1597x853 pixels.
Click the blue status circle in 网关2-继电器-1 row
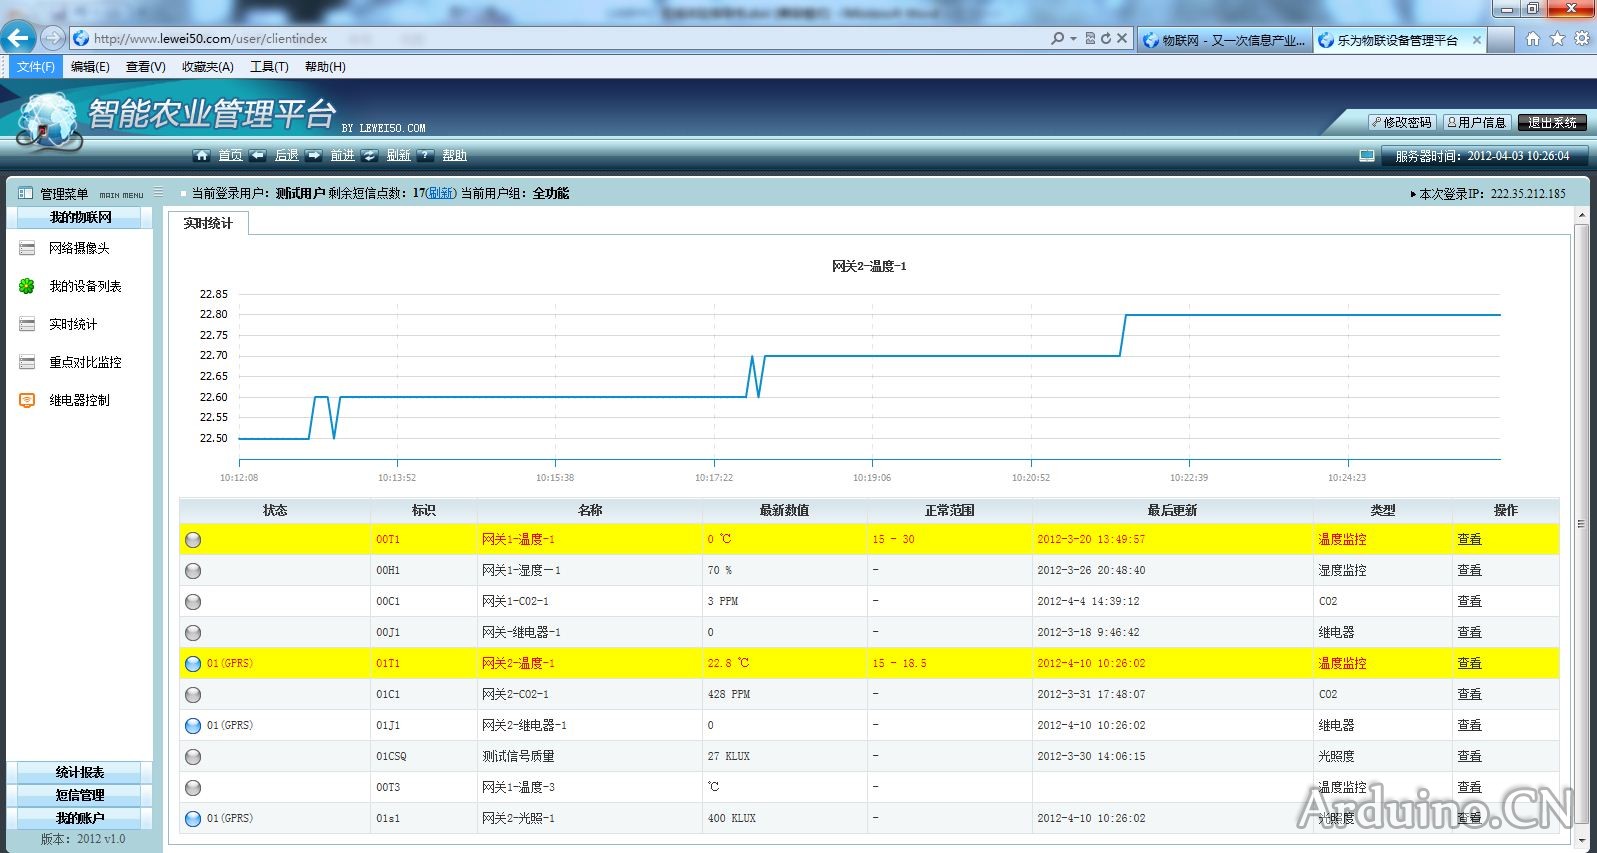[x=193, y=726]
